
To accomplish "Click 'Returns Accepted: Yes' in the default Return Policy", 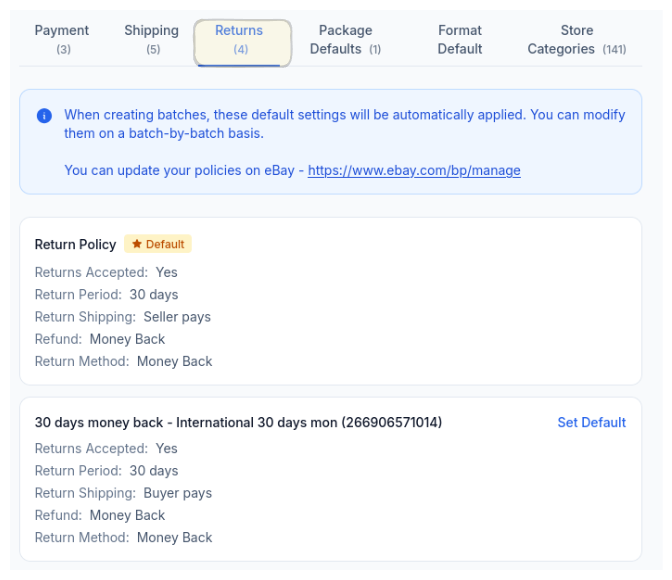I will point(106,272).
